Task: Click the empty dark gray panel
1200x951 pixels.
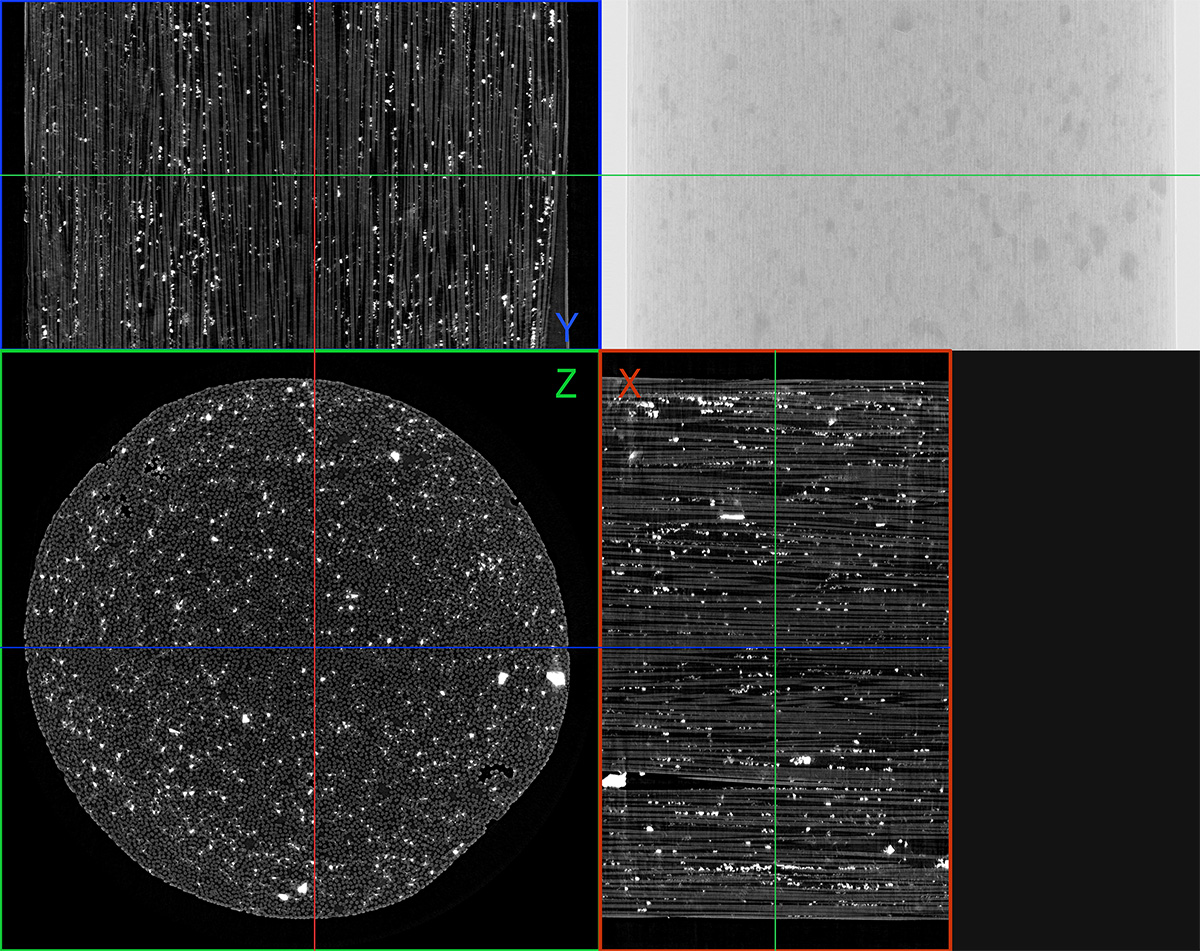Action: 1075,650
